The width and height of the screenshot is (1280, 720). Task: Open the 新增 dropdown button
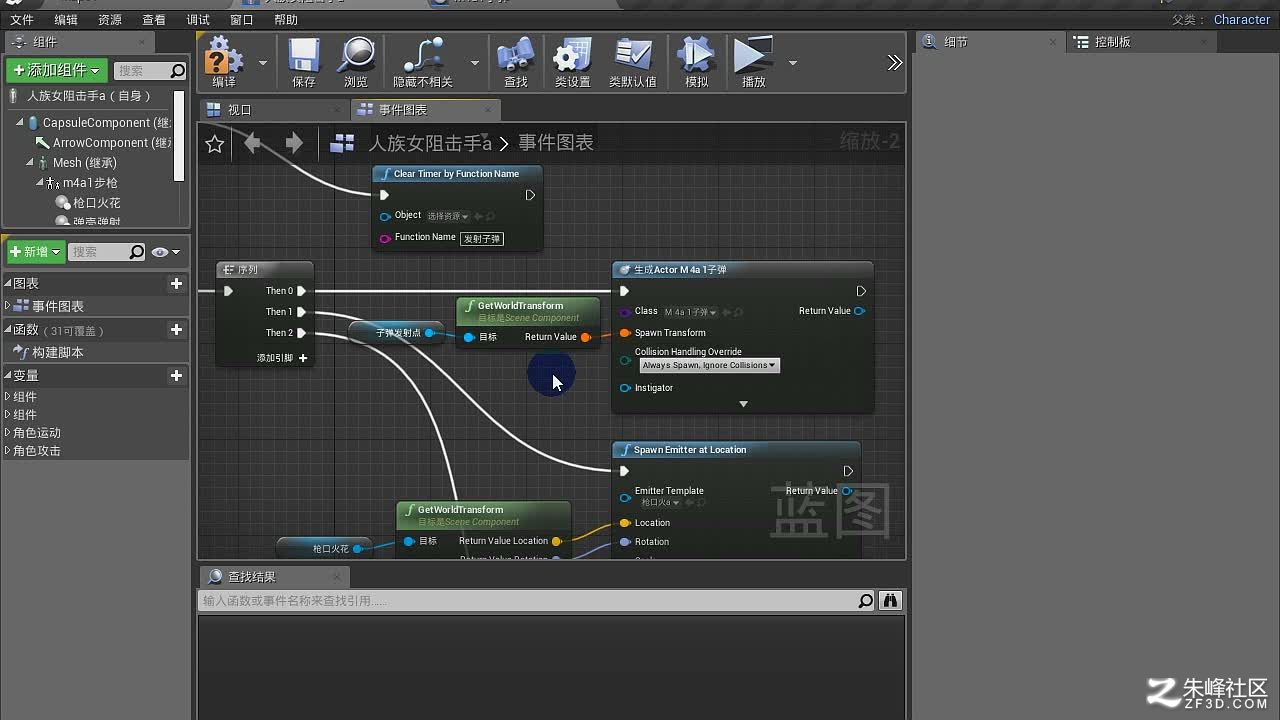point(36,252)
